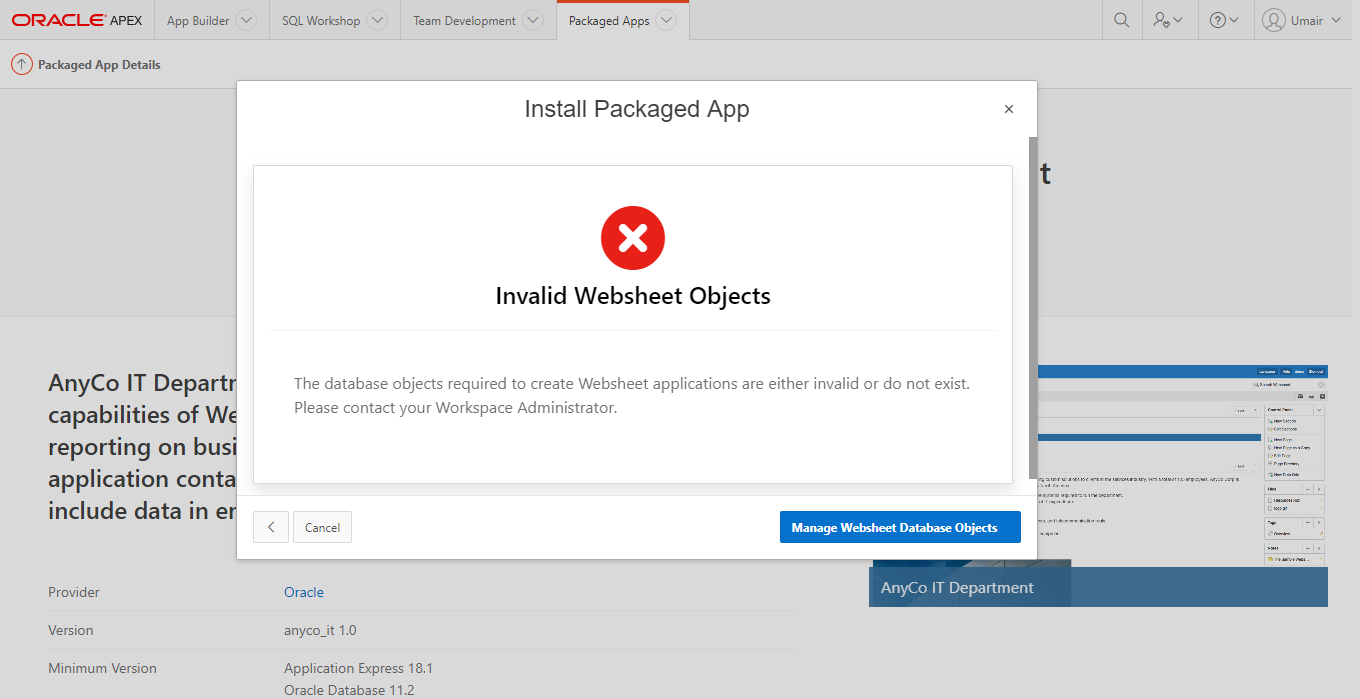Open the search magnifier icon
The width and height of the screenshot is (1360, 699).
[1122, 20]
